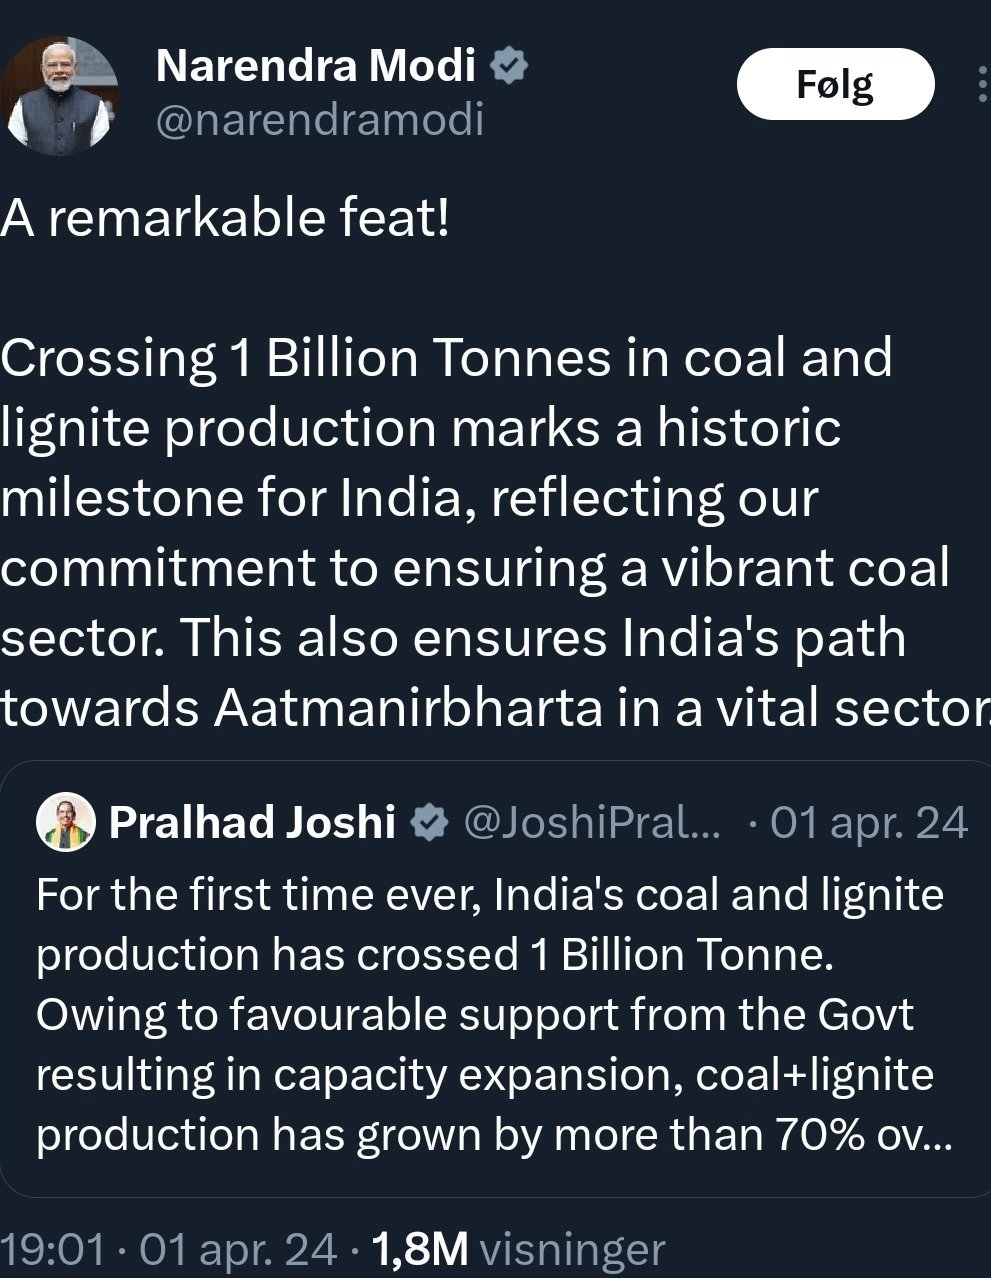
Task: Click the verified badge next to Pralhad Joshi
Action: click(429, 823)
